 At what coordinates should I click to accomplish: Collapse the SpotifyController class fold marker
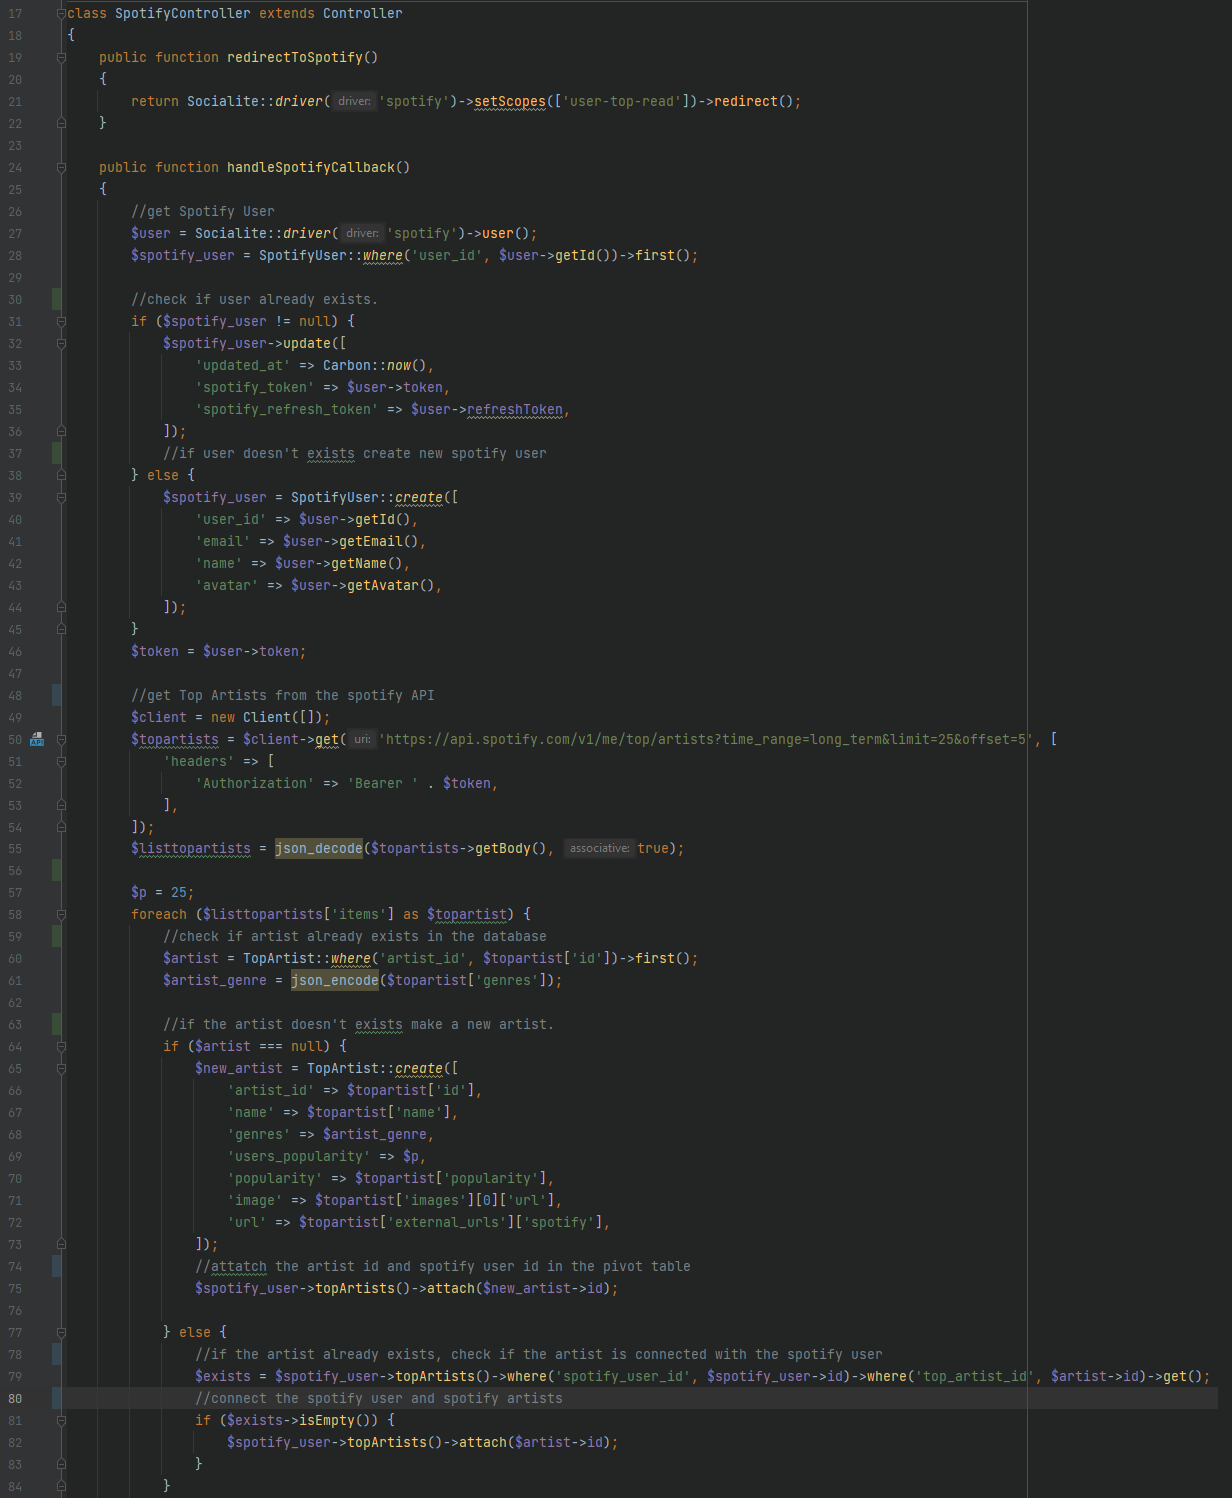pyautogui.click(x=61, y=14)
